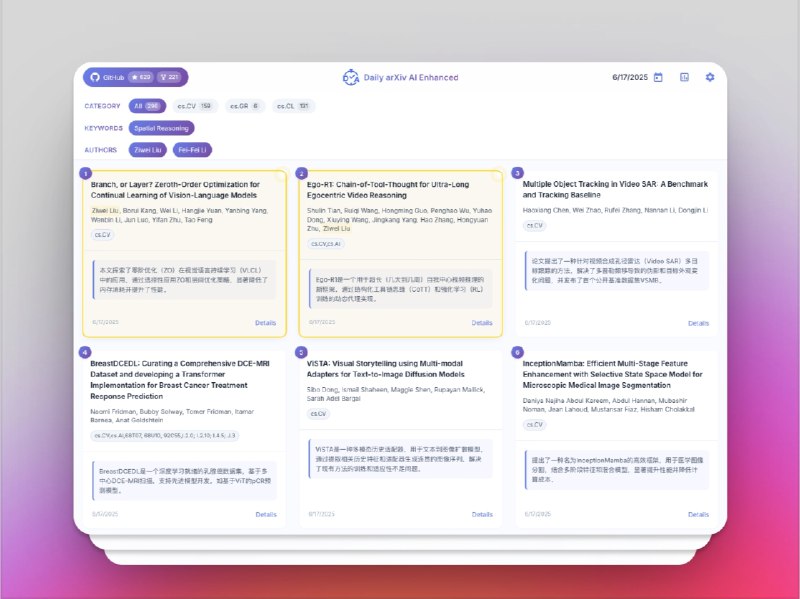This screenshot has width=800, height=599.
Task: Click the number 1 badge on first paper
Action: click(x=85, y=173)
